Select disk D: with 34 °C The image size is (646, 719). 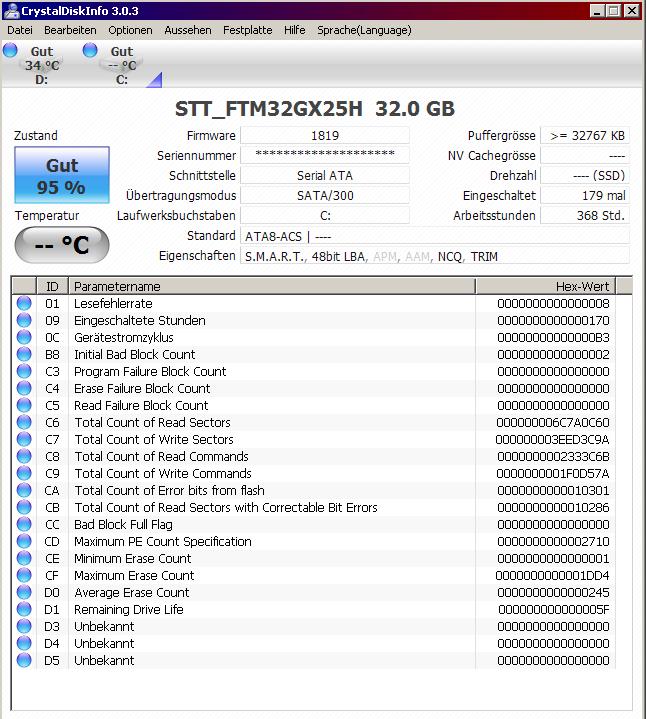[x=42, y=65]
